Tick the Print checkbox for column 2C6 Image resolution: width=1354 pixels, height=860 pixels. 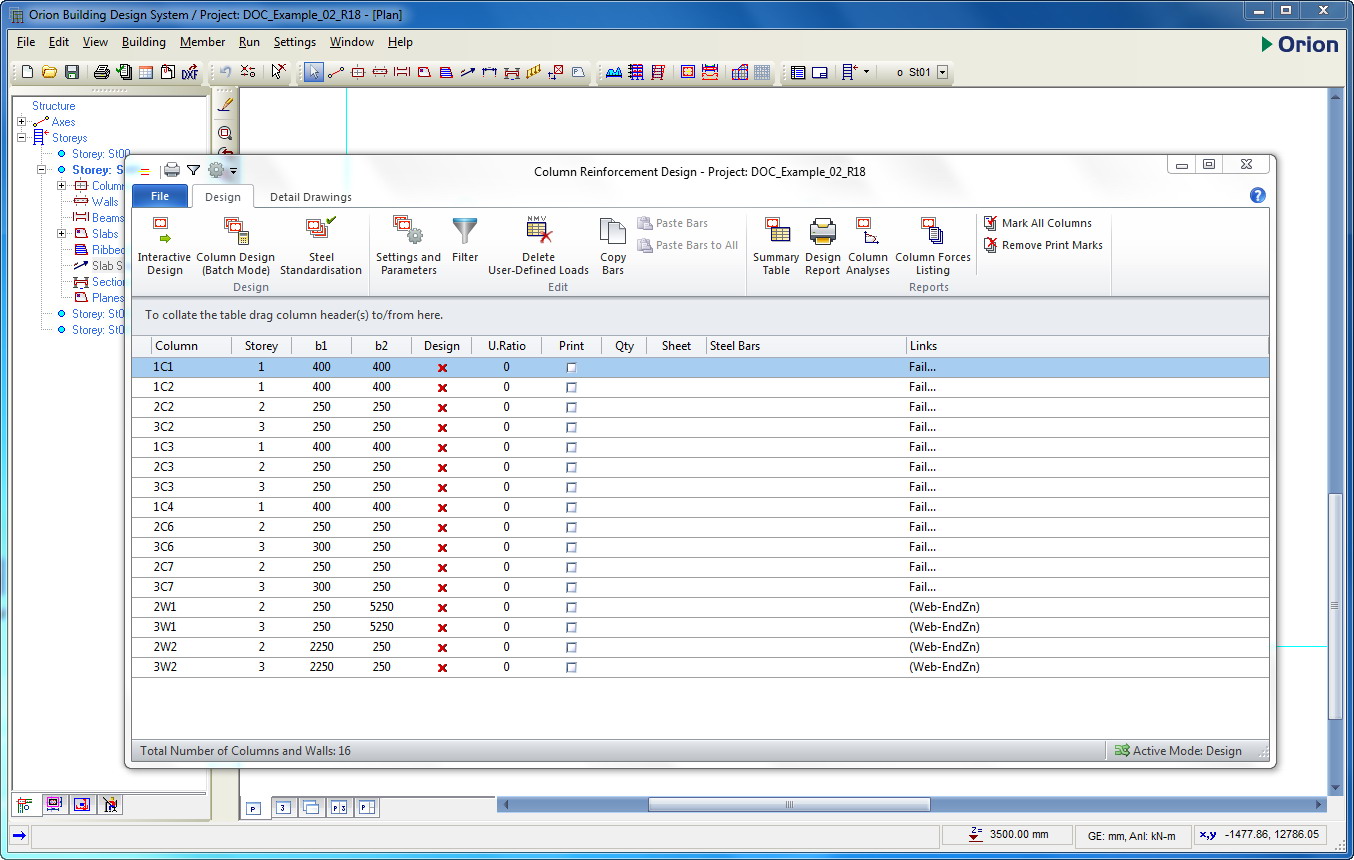(x=571, y=528)
